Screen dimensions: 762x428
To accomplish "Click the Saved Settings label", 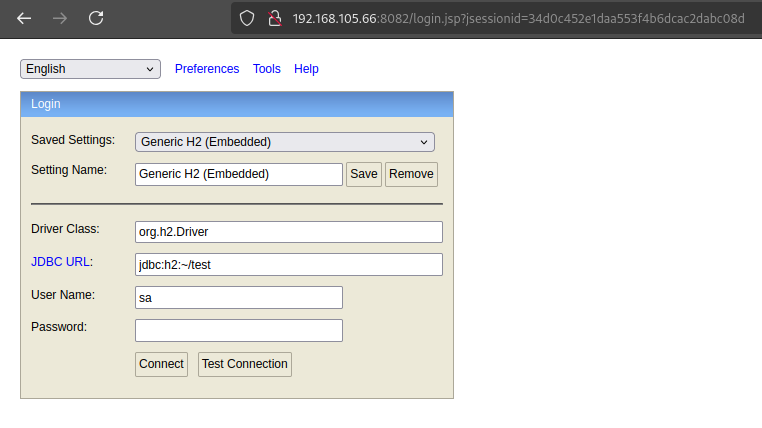I will click(73, 140).
